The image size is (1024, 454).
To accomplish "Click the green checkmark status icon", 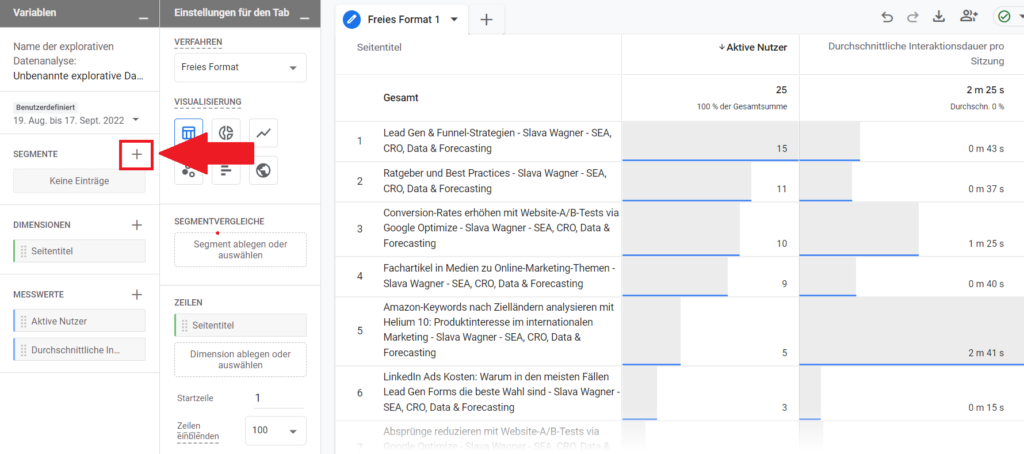I will (x=1004, y=17).
